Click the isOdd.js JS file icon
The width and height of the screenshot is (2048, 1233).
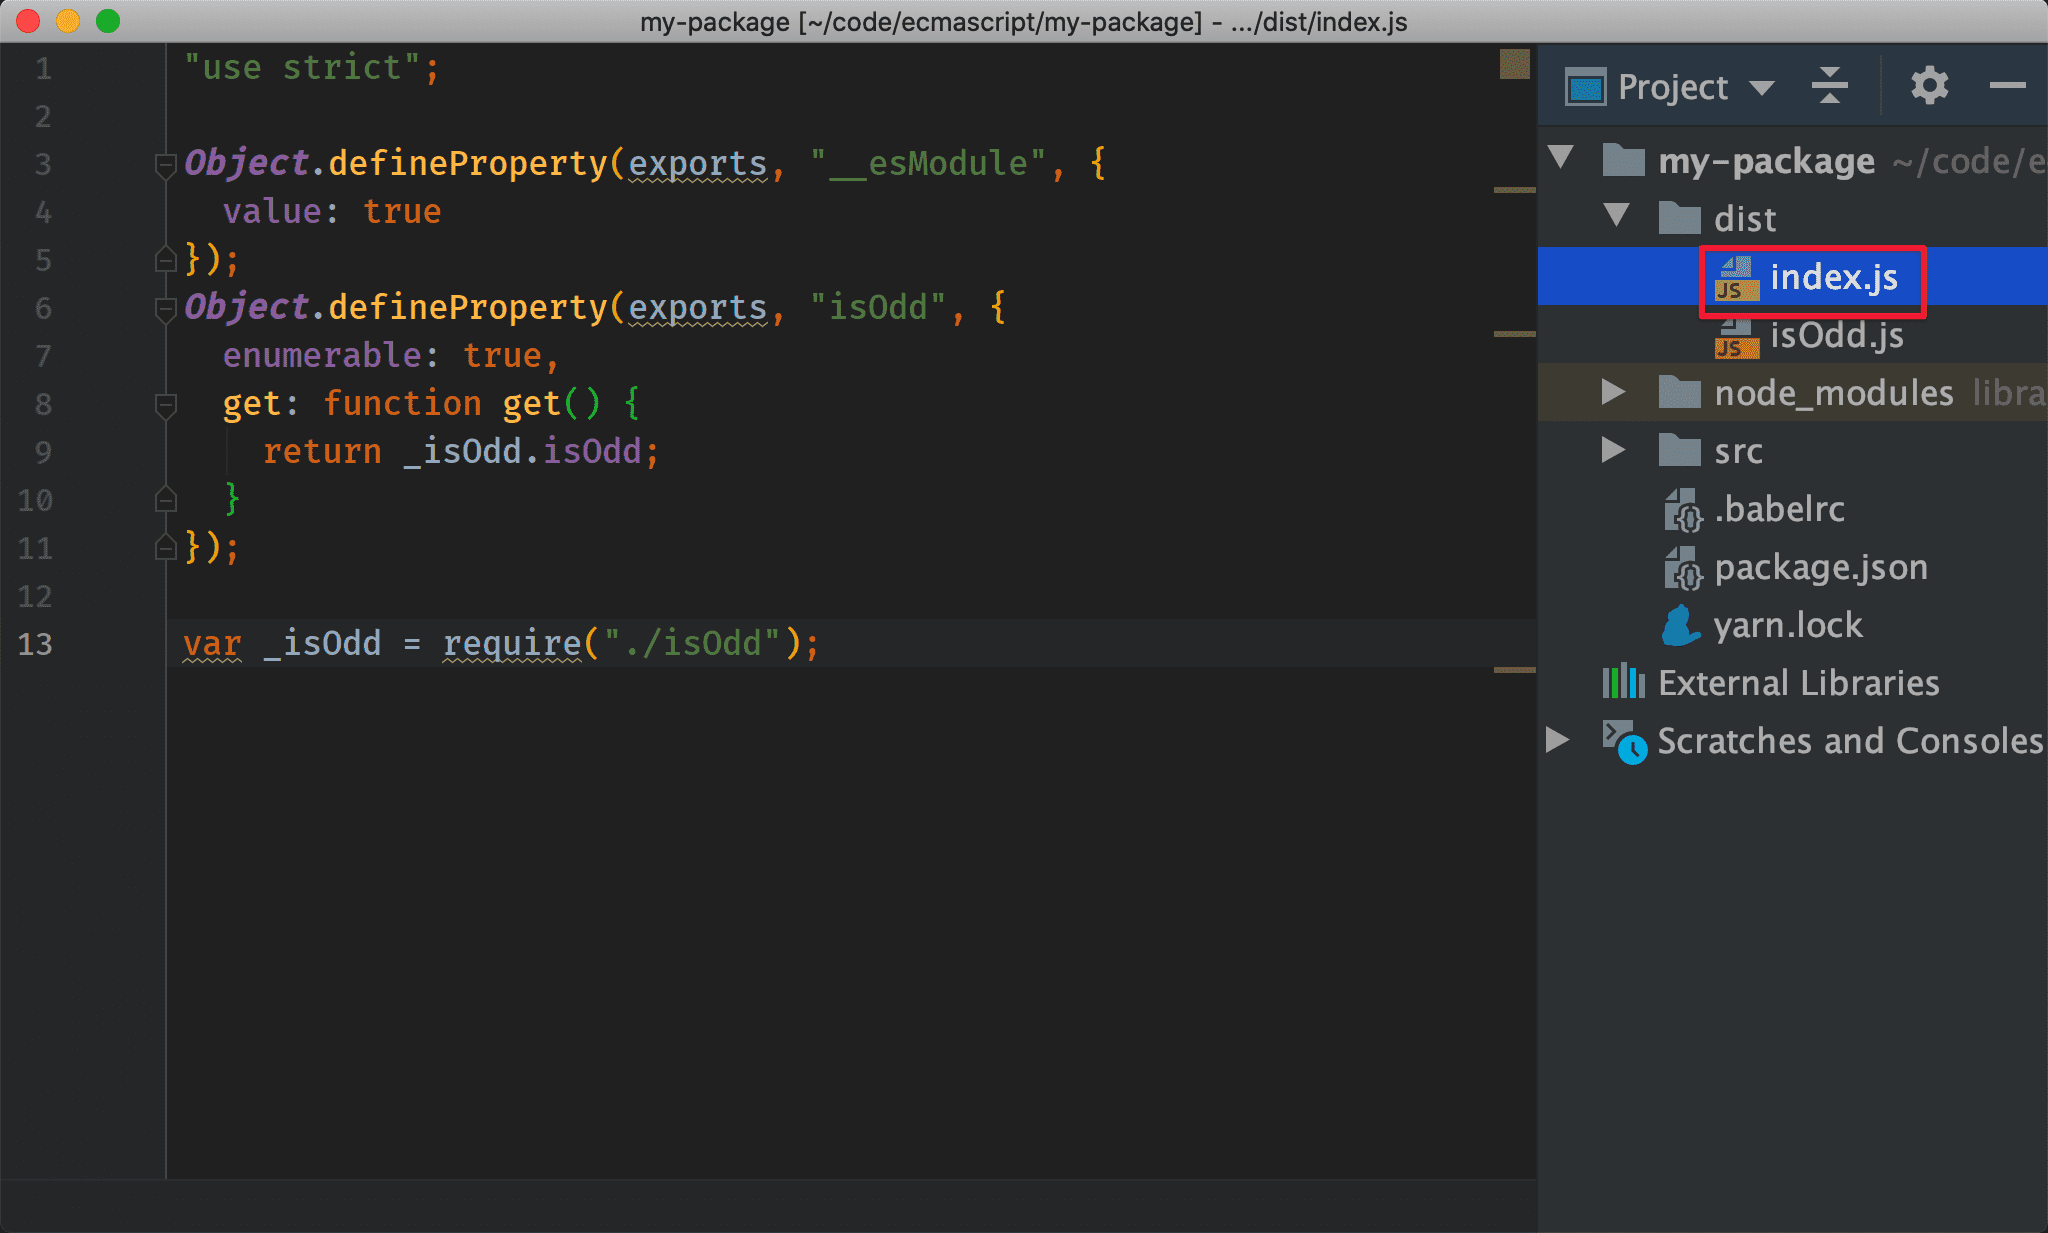coord(1737,337)
